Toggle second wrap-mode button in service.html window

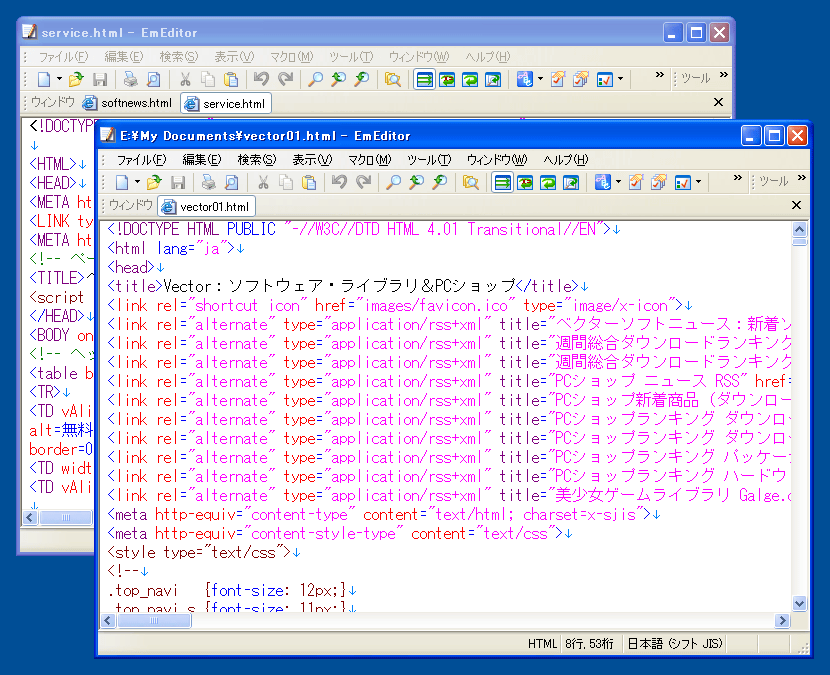click(447, 79)
